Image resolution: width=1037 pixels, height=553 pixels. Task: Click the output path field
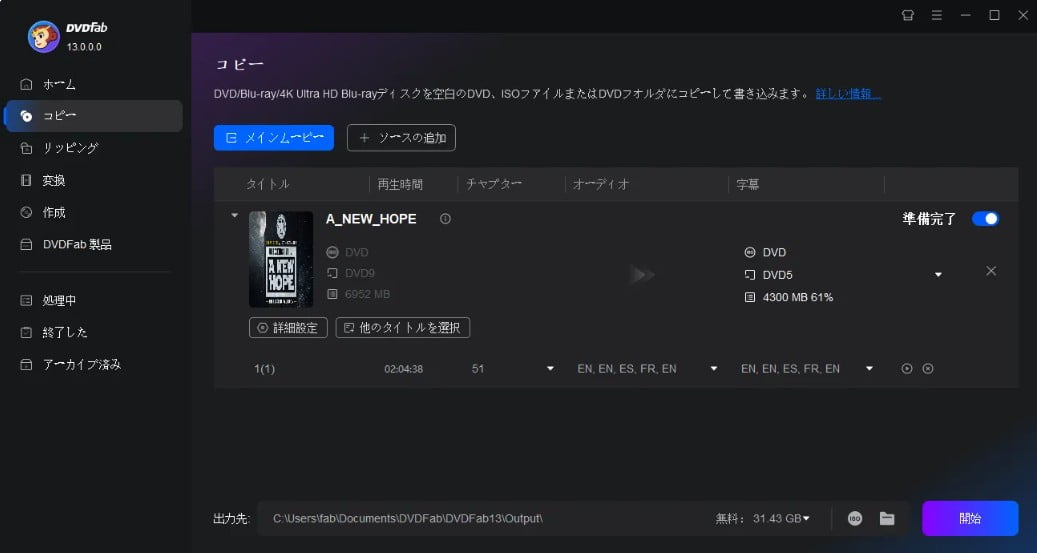[483, 519]
